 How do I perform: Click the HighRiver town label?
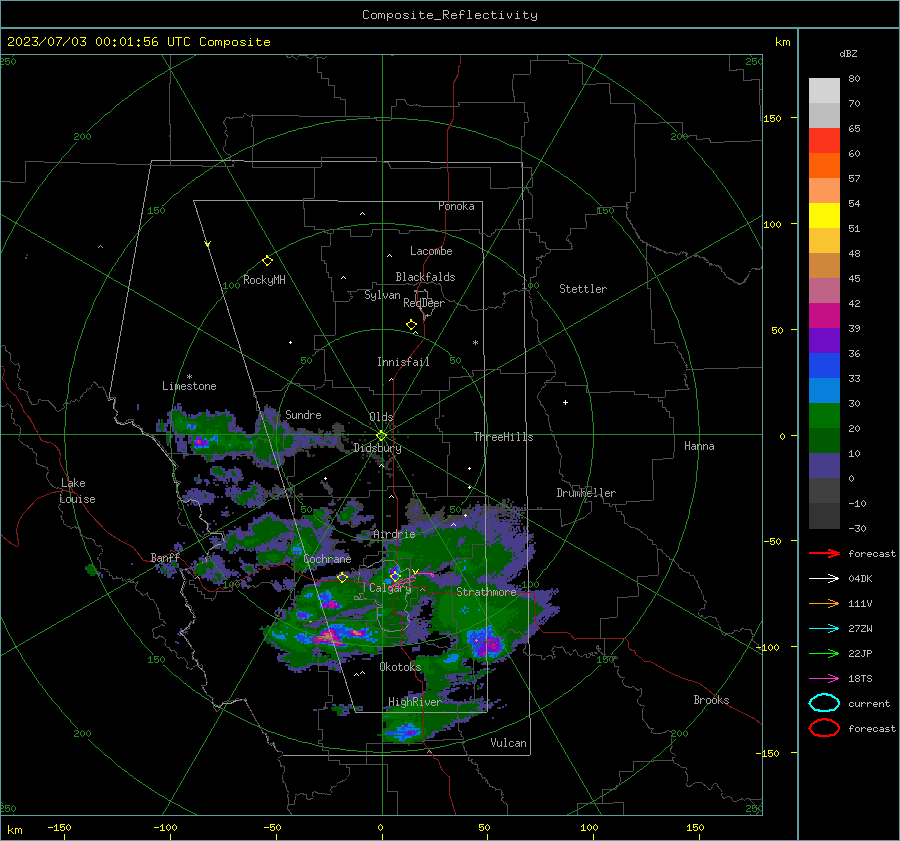[x=414, y=702]
